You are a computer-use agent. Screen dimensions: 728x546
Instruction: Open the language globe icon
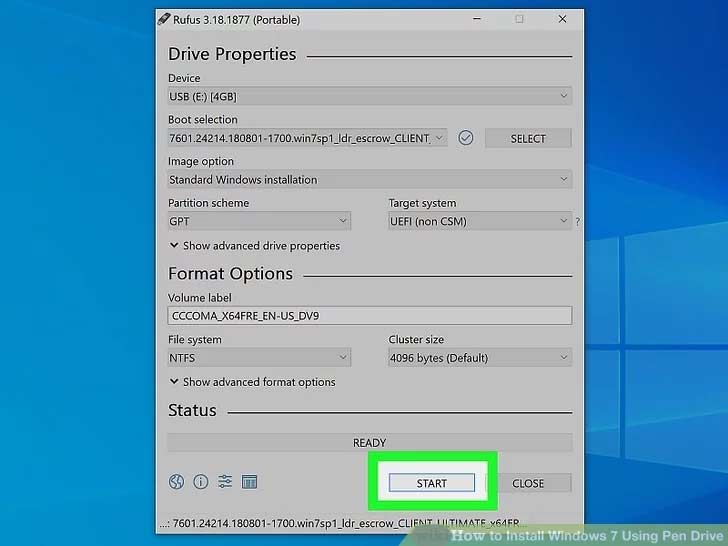[176, 482]
